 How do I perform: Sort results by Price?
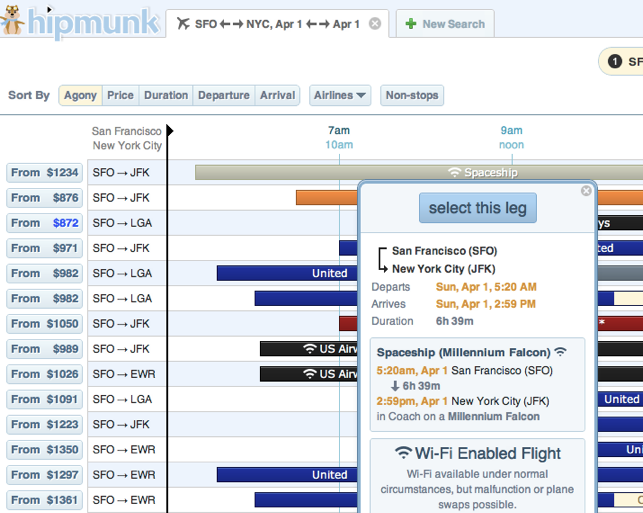[120, 95]
